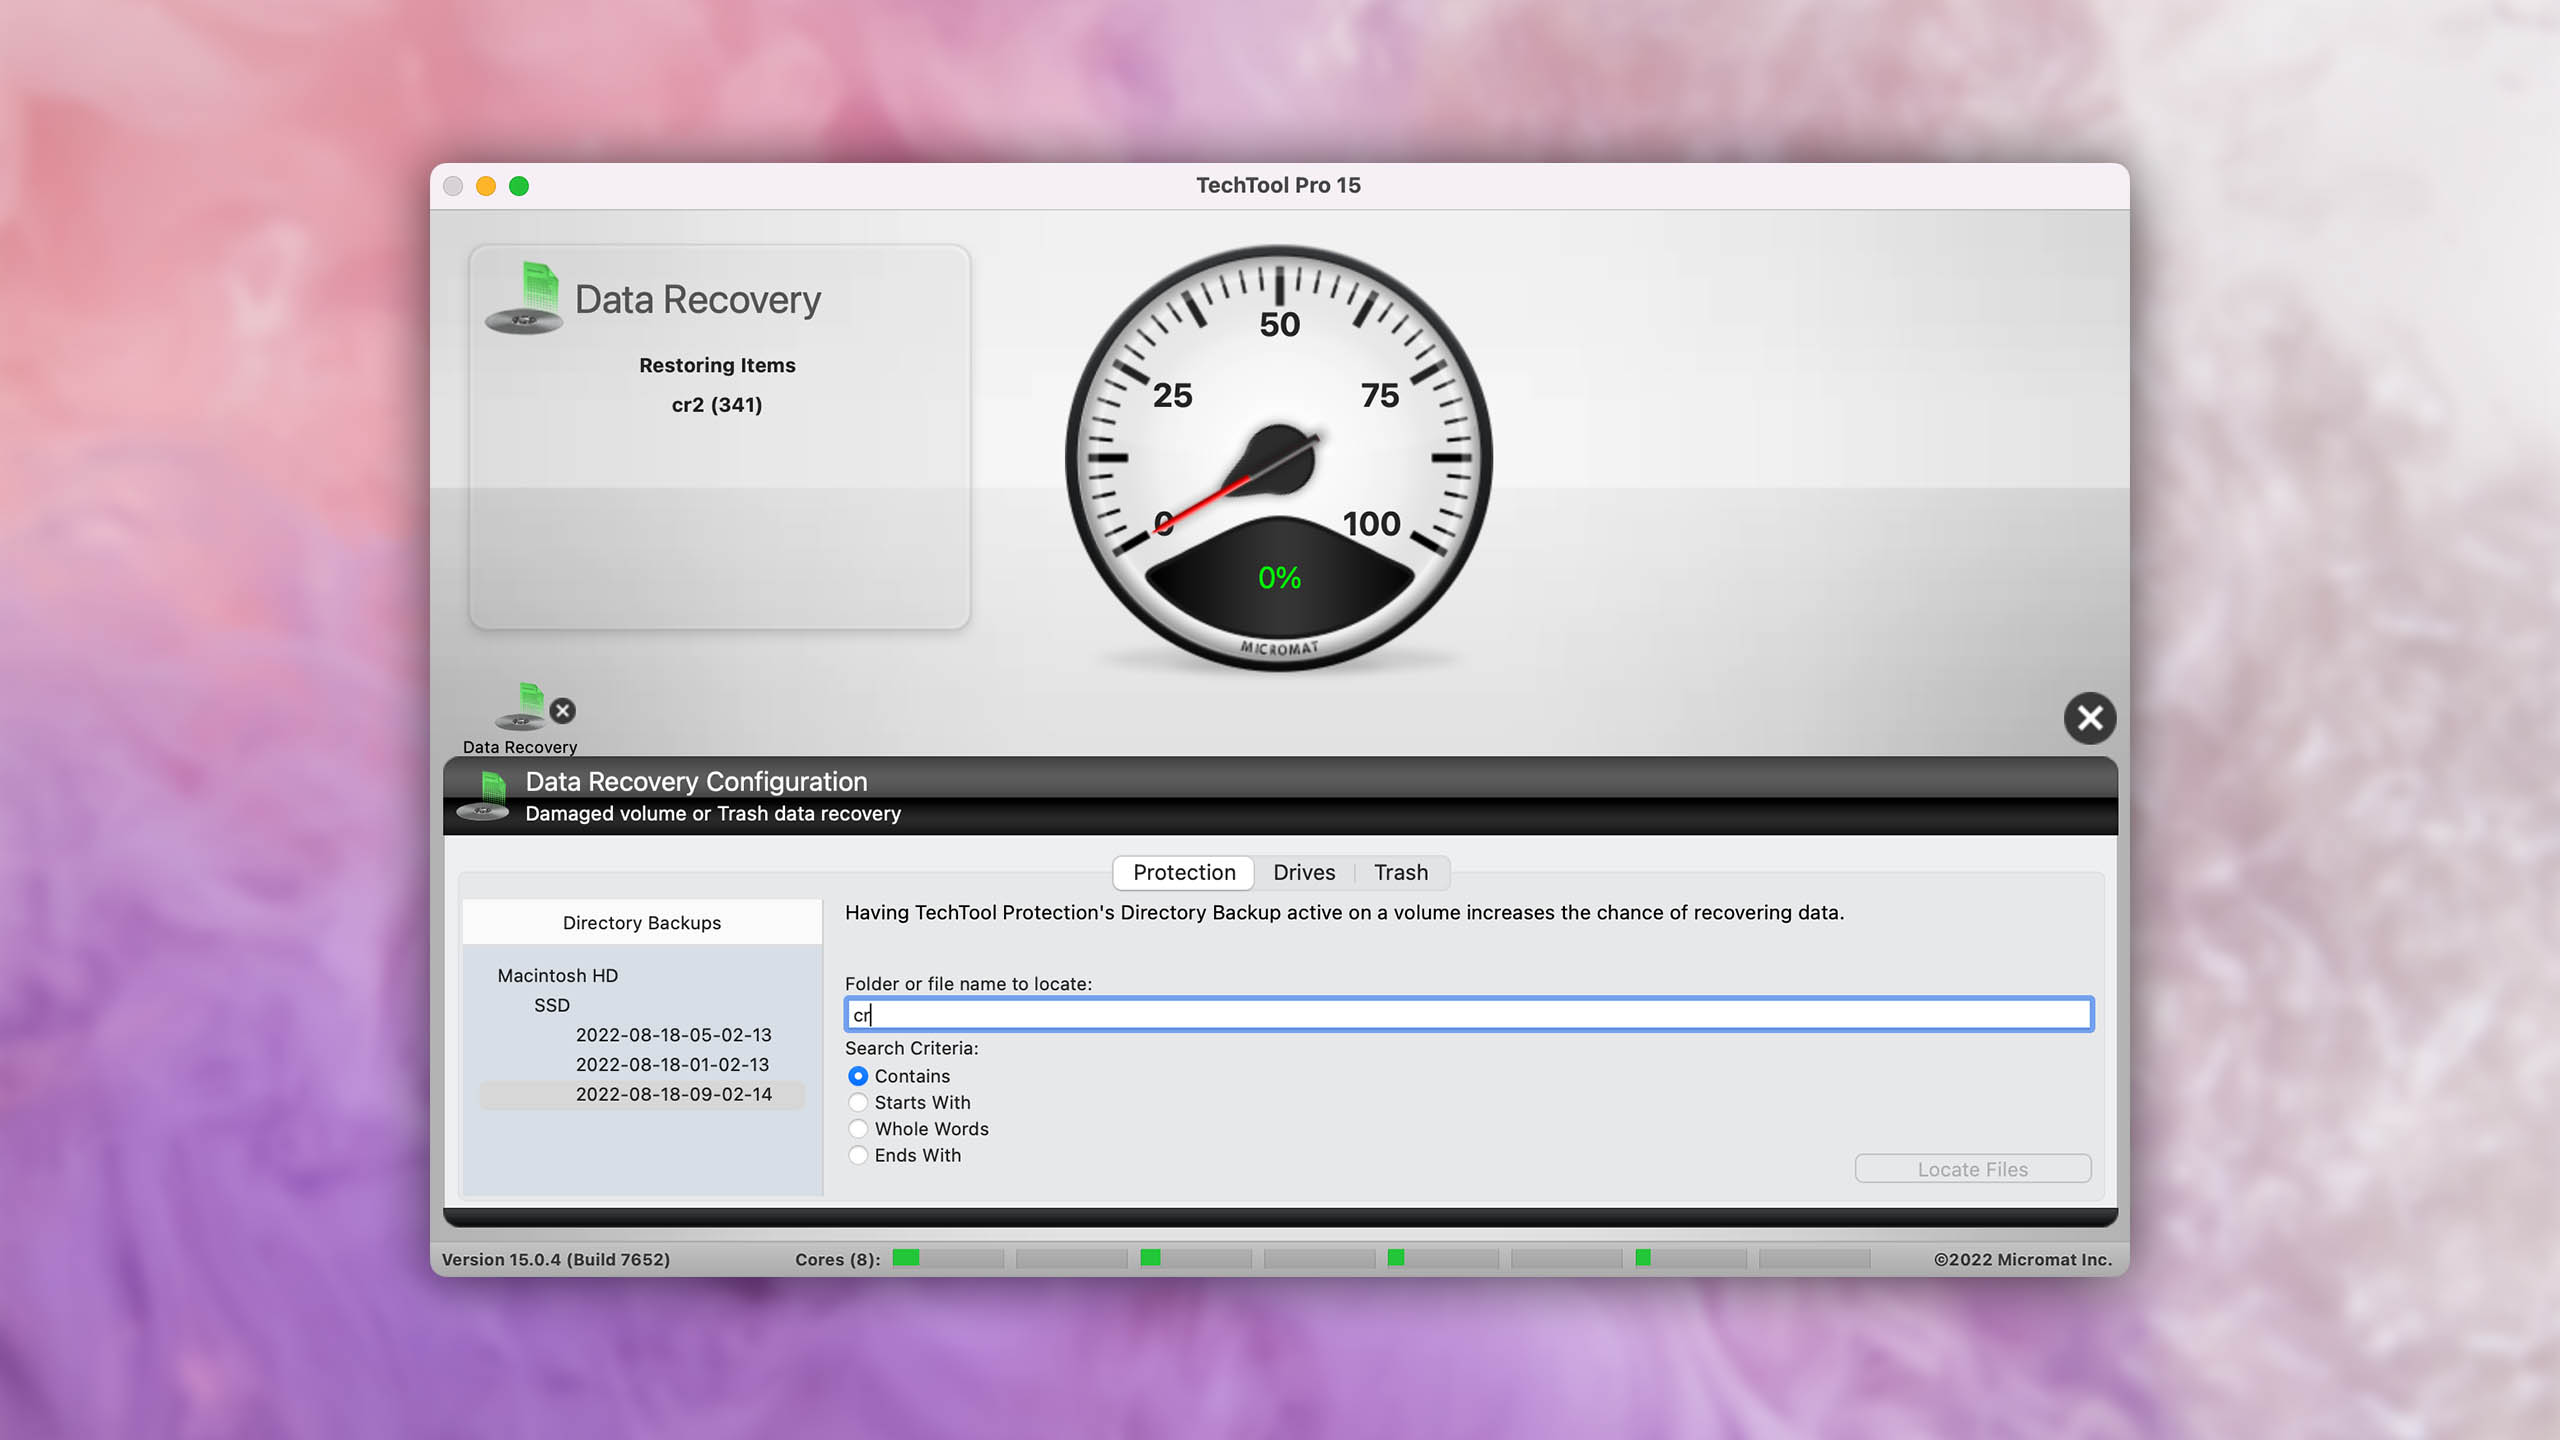Click the folder or file name input field
The width and height of the screenshot is (2560, 1440).
(x=1469, y=1015)
